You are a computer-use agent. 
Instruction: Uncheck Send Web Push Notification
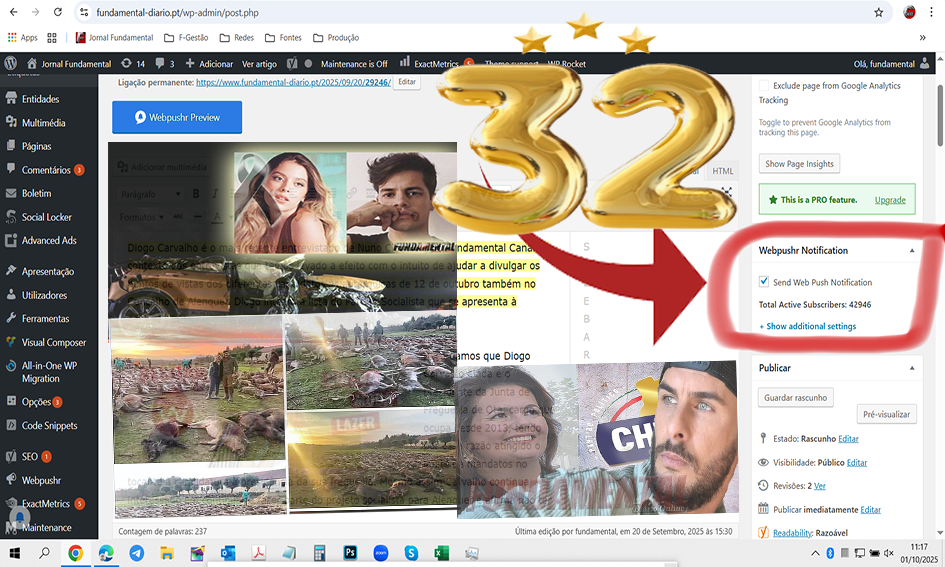pyautogui.click(x=764, y=282)
